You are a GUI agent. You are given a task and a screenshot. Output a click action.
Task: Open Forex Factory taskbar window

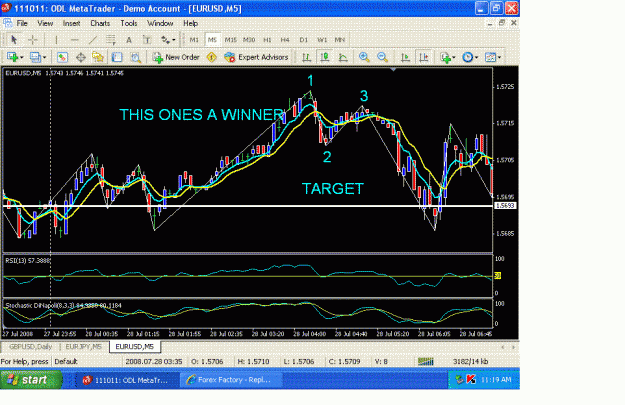click(x=232, y=380)
